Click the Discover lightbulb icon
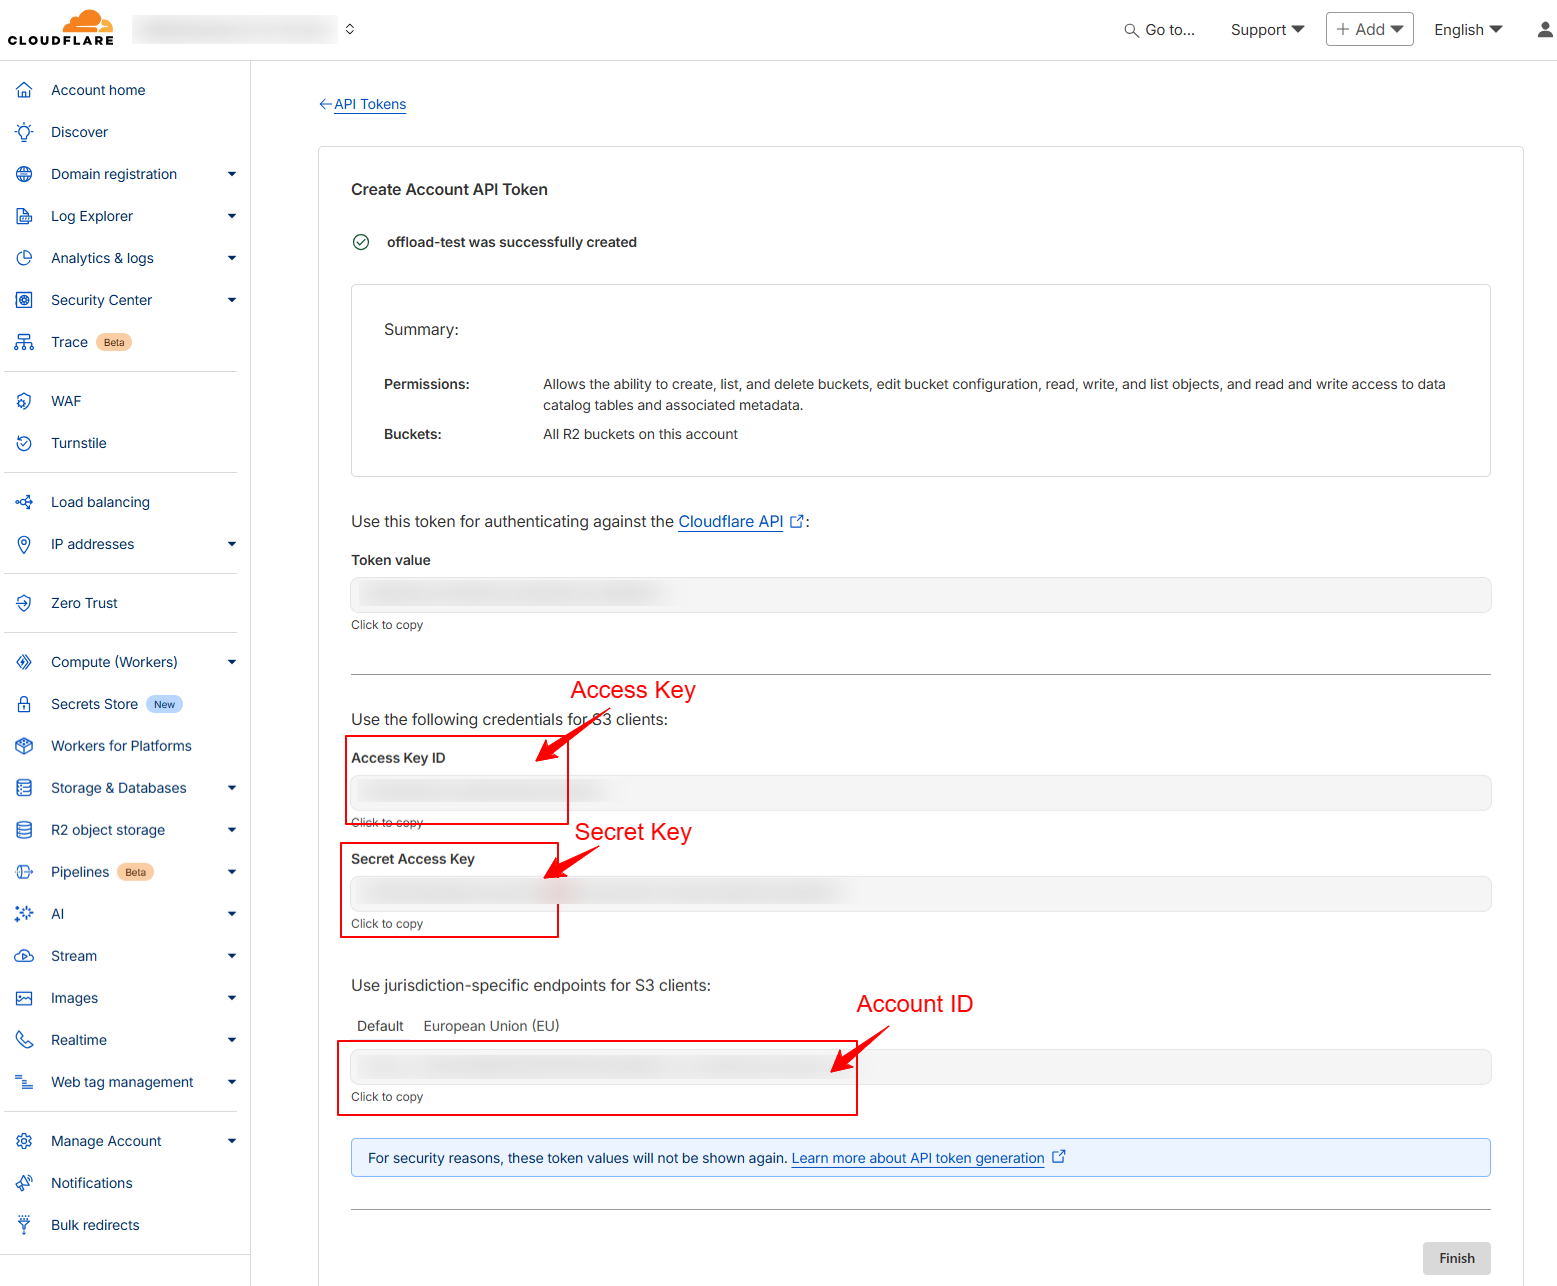Viewport: 1557px width, 1286px height. click(24, 132)
